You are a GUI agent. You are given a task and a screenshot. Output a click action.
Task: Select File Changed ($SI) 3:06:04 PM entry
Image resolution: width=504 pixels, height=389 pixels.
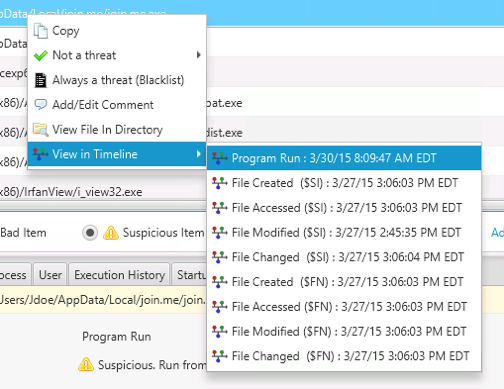click(x=344, y=257)
